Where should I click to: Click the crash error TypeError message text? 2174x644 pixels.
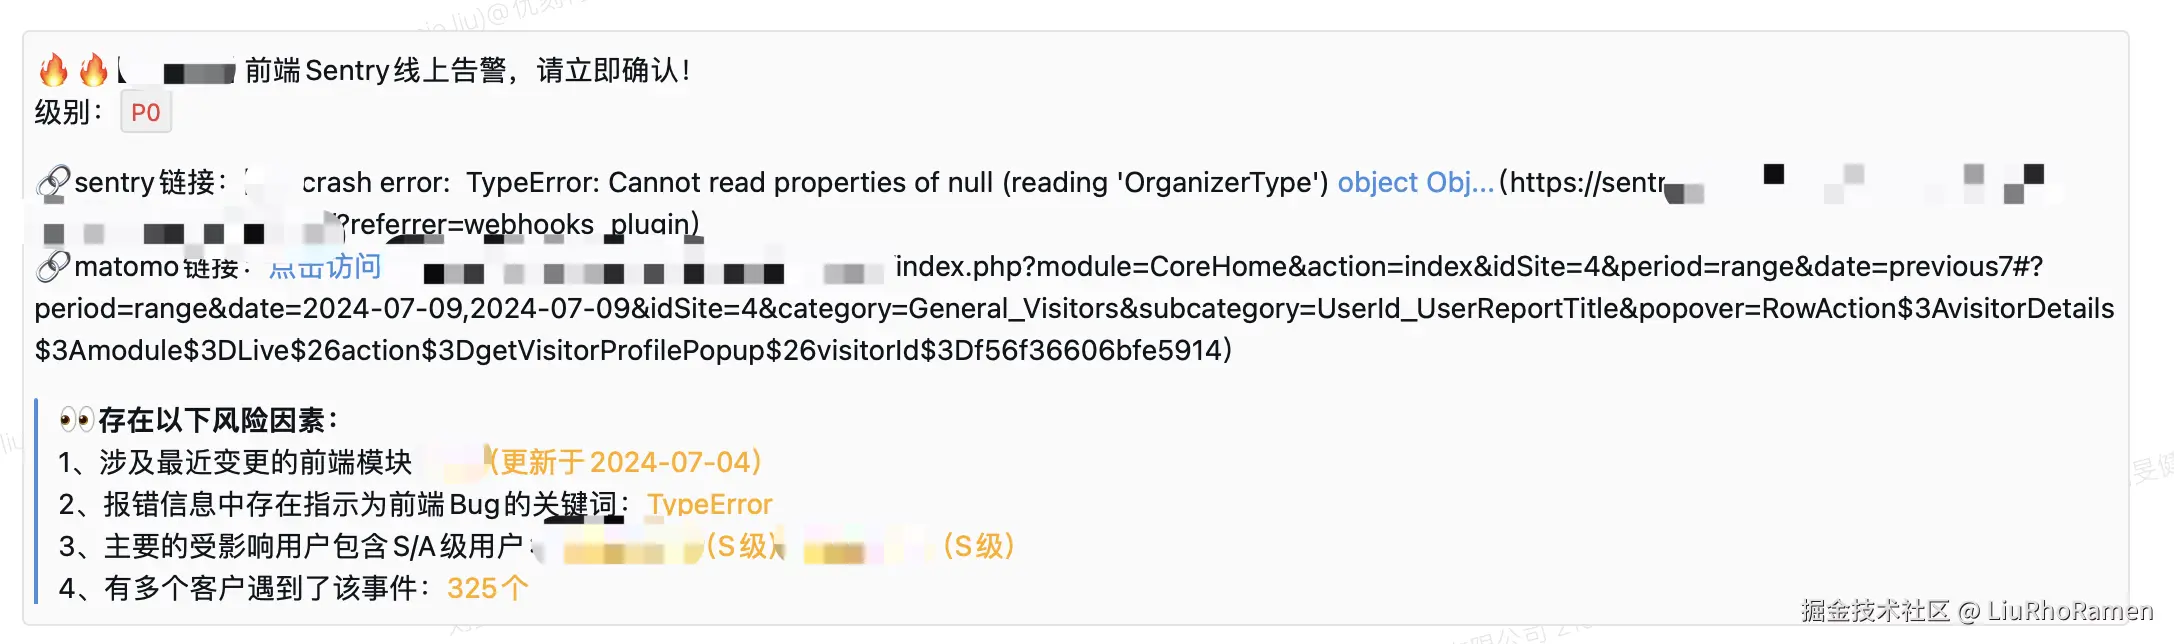pos(815,182)
